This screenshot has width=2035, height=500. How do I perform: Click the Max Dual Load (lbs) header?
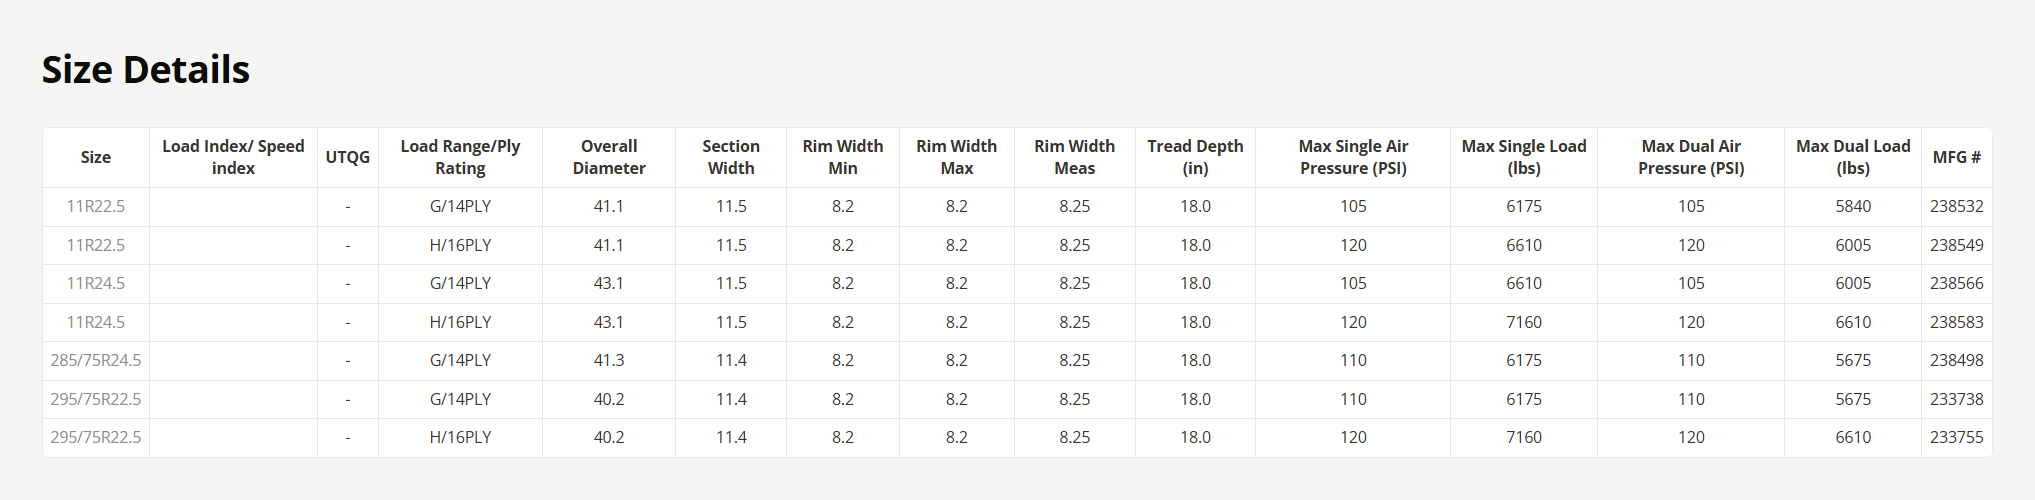[1852, 157]
